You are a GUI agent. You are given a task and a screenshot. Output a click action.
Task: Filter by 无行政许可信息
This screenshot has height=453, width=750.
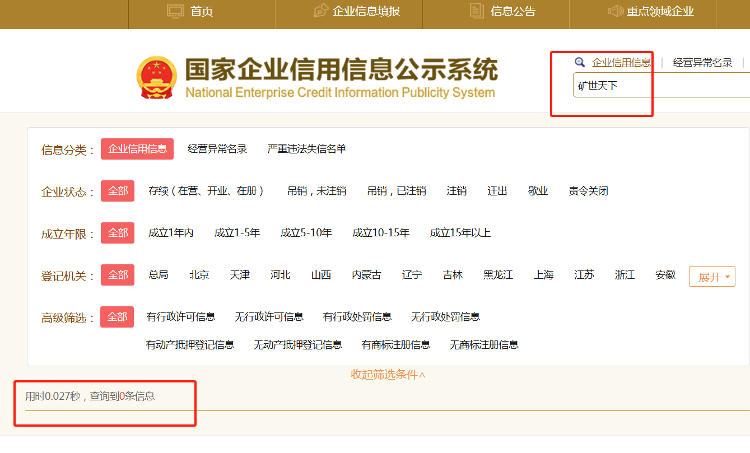tap(269, 317)
